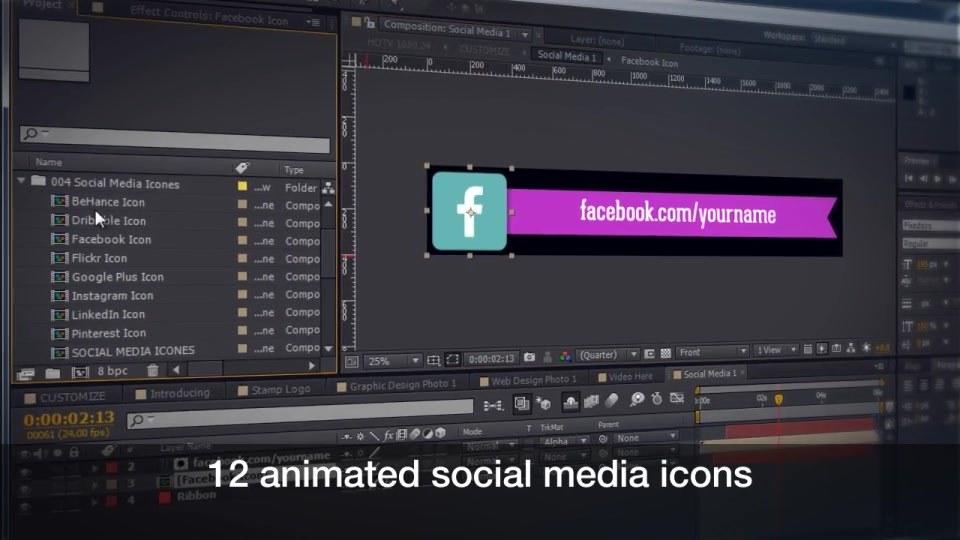Viewport: 960px width, 540px height.
Task: Click the viewer current time 0:00:02:13
Action: coord(492,358)
